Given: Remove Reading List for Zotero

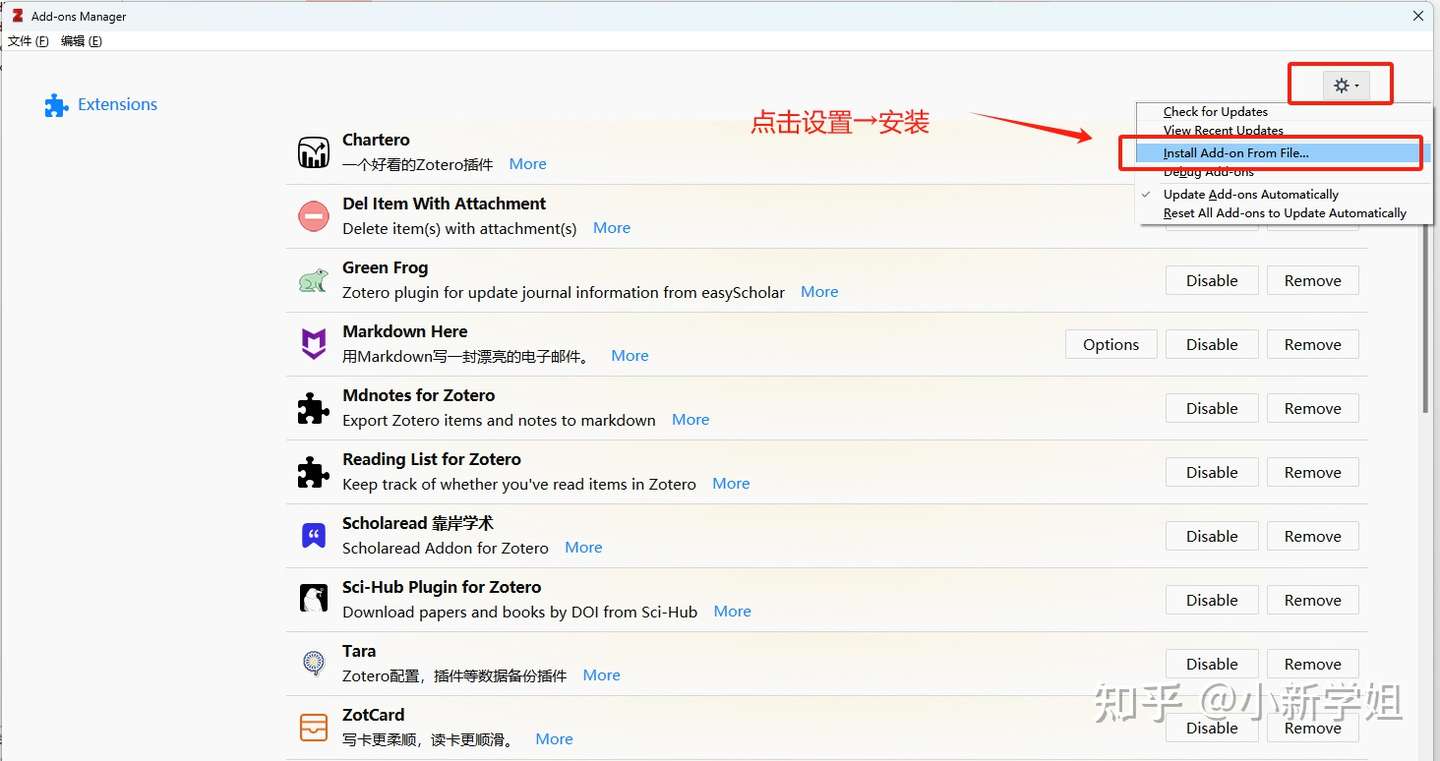Looking at the screenshot, I should [x=1313, y=472].
